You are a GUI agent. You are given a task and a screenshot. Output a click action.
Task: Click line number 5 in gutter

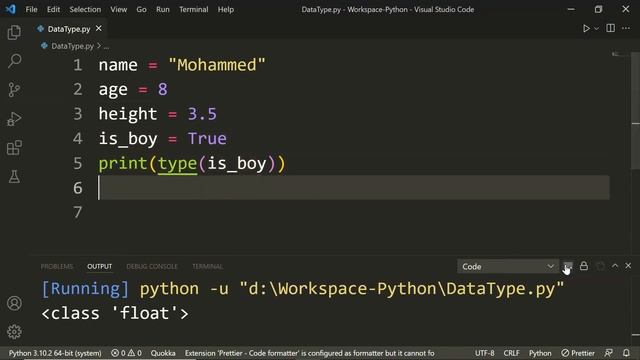click(x=78, y=164)
